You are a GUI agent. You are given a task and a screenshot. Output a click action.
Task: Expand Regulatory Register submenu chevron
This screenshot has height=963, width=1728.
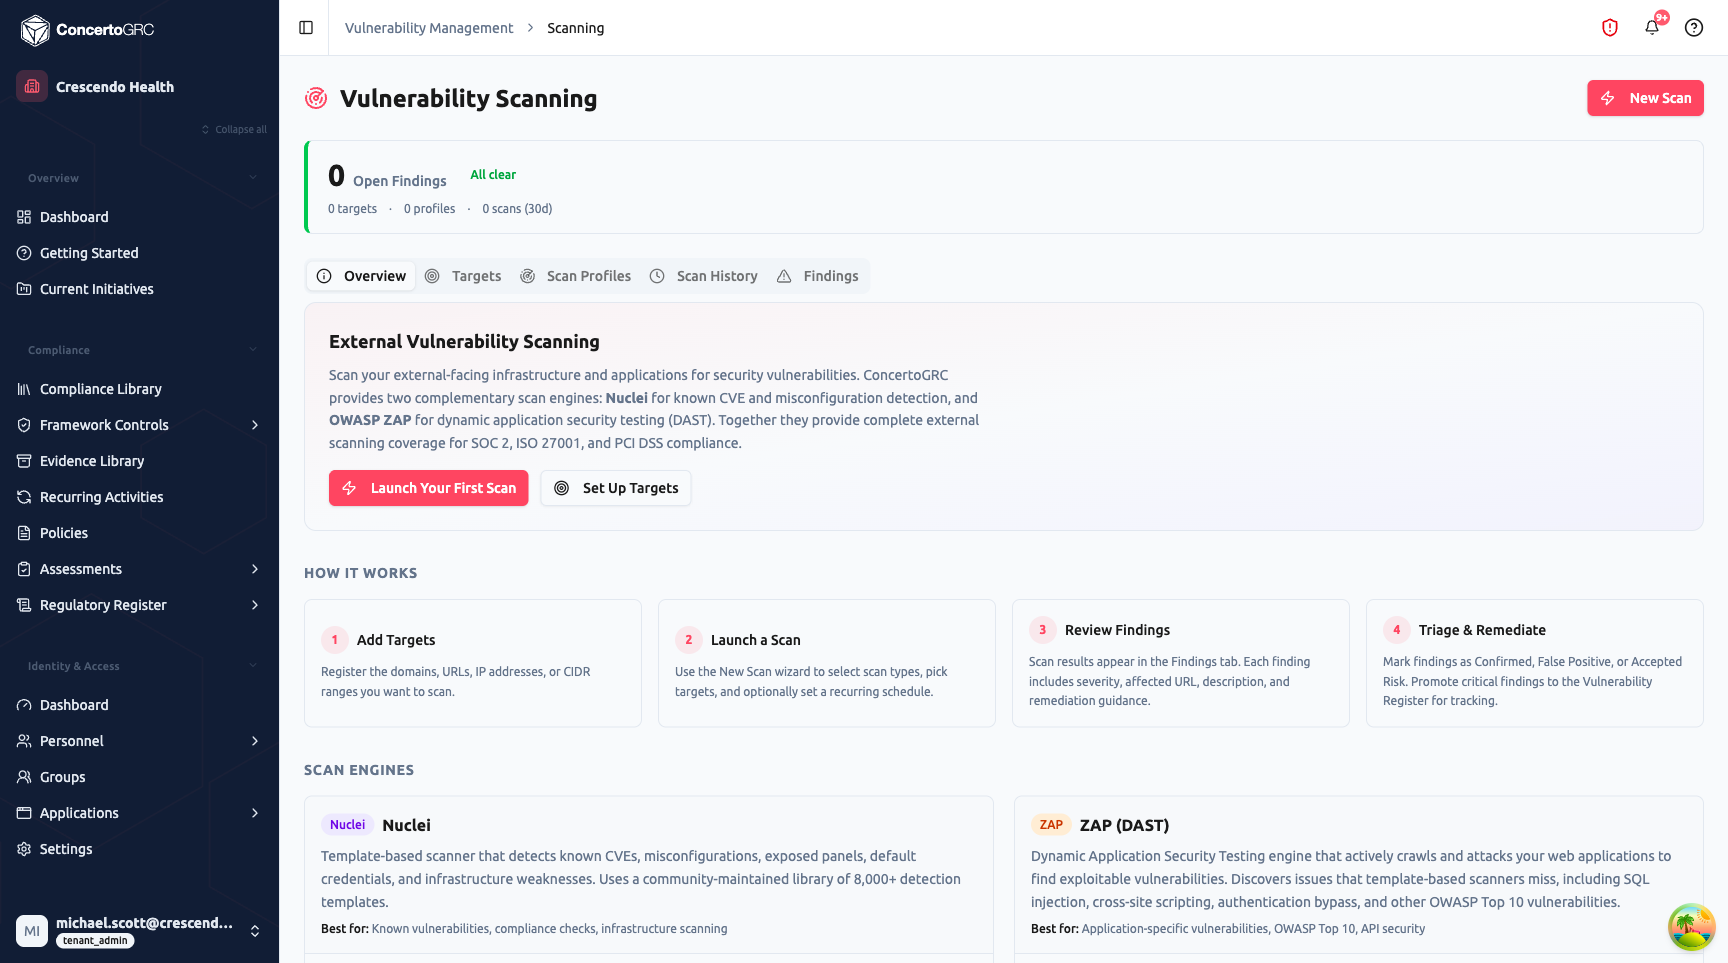click(x=255, y=605)
